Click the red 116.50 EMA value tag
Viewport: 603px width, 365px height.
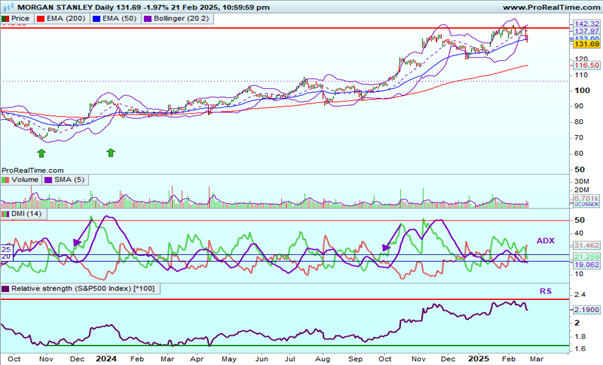tap(586, 65)
